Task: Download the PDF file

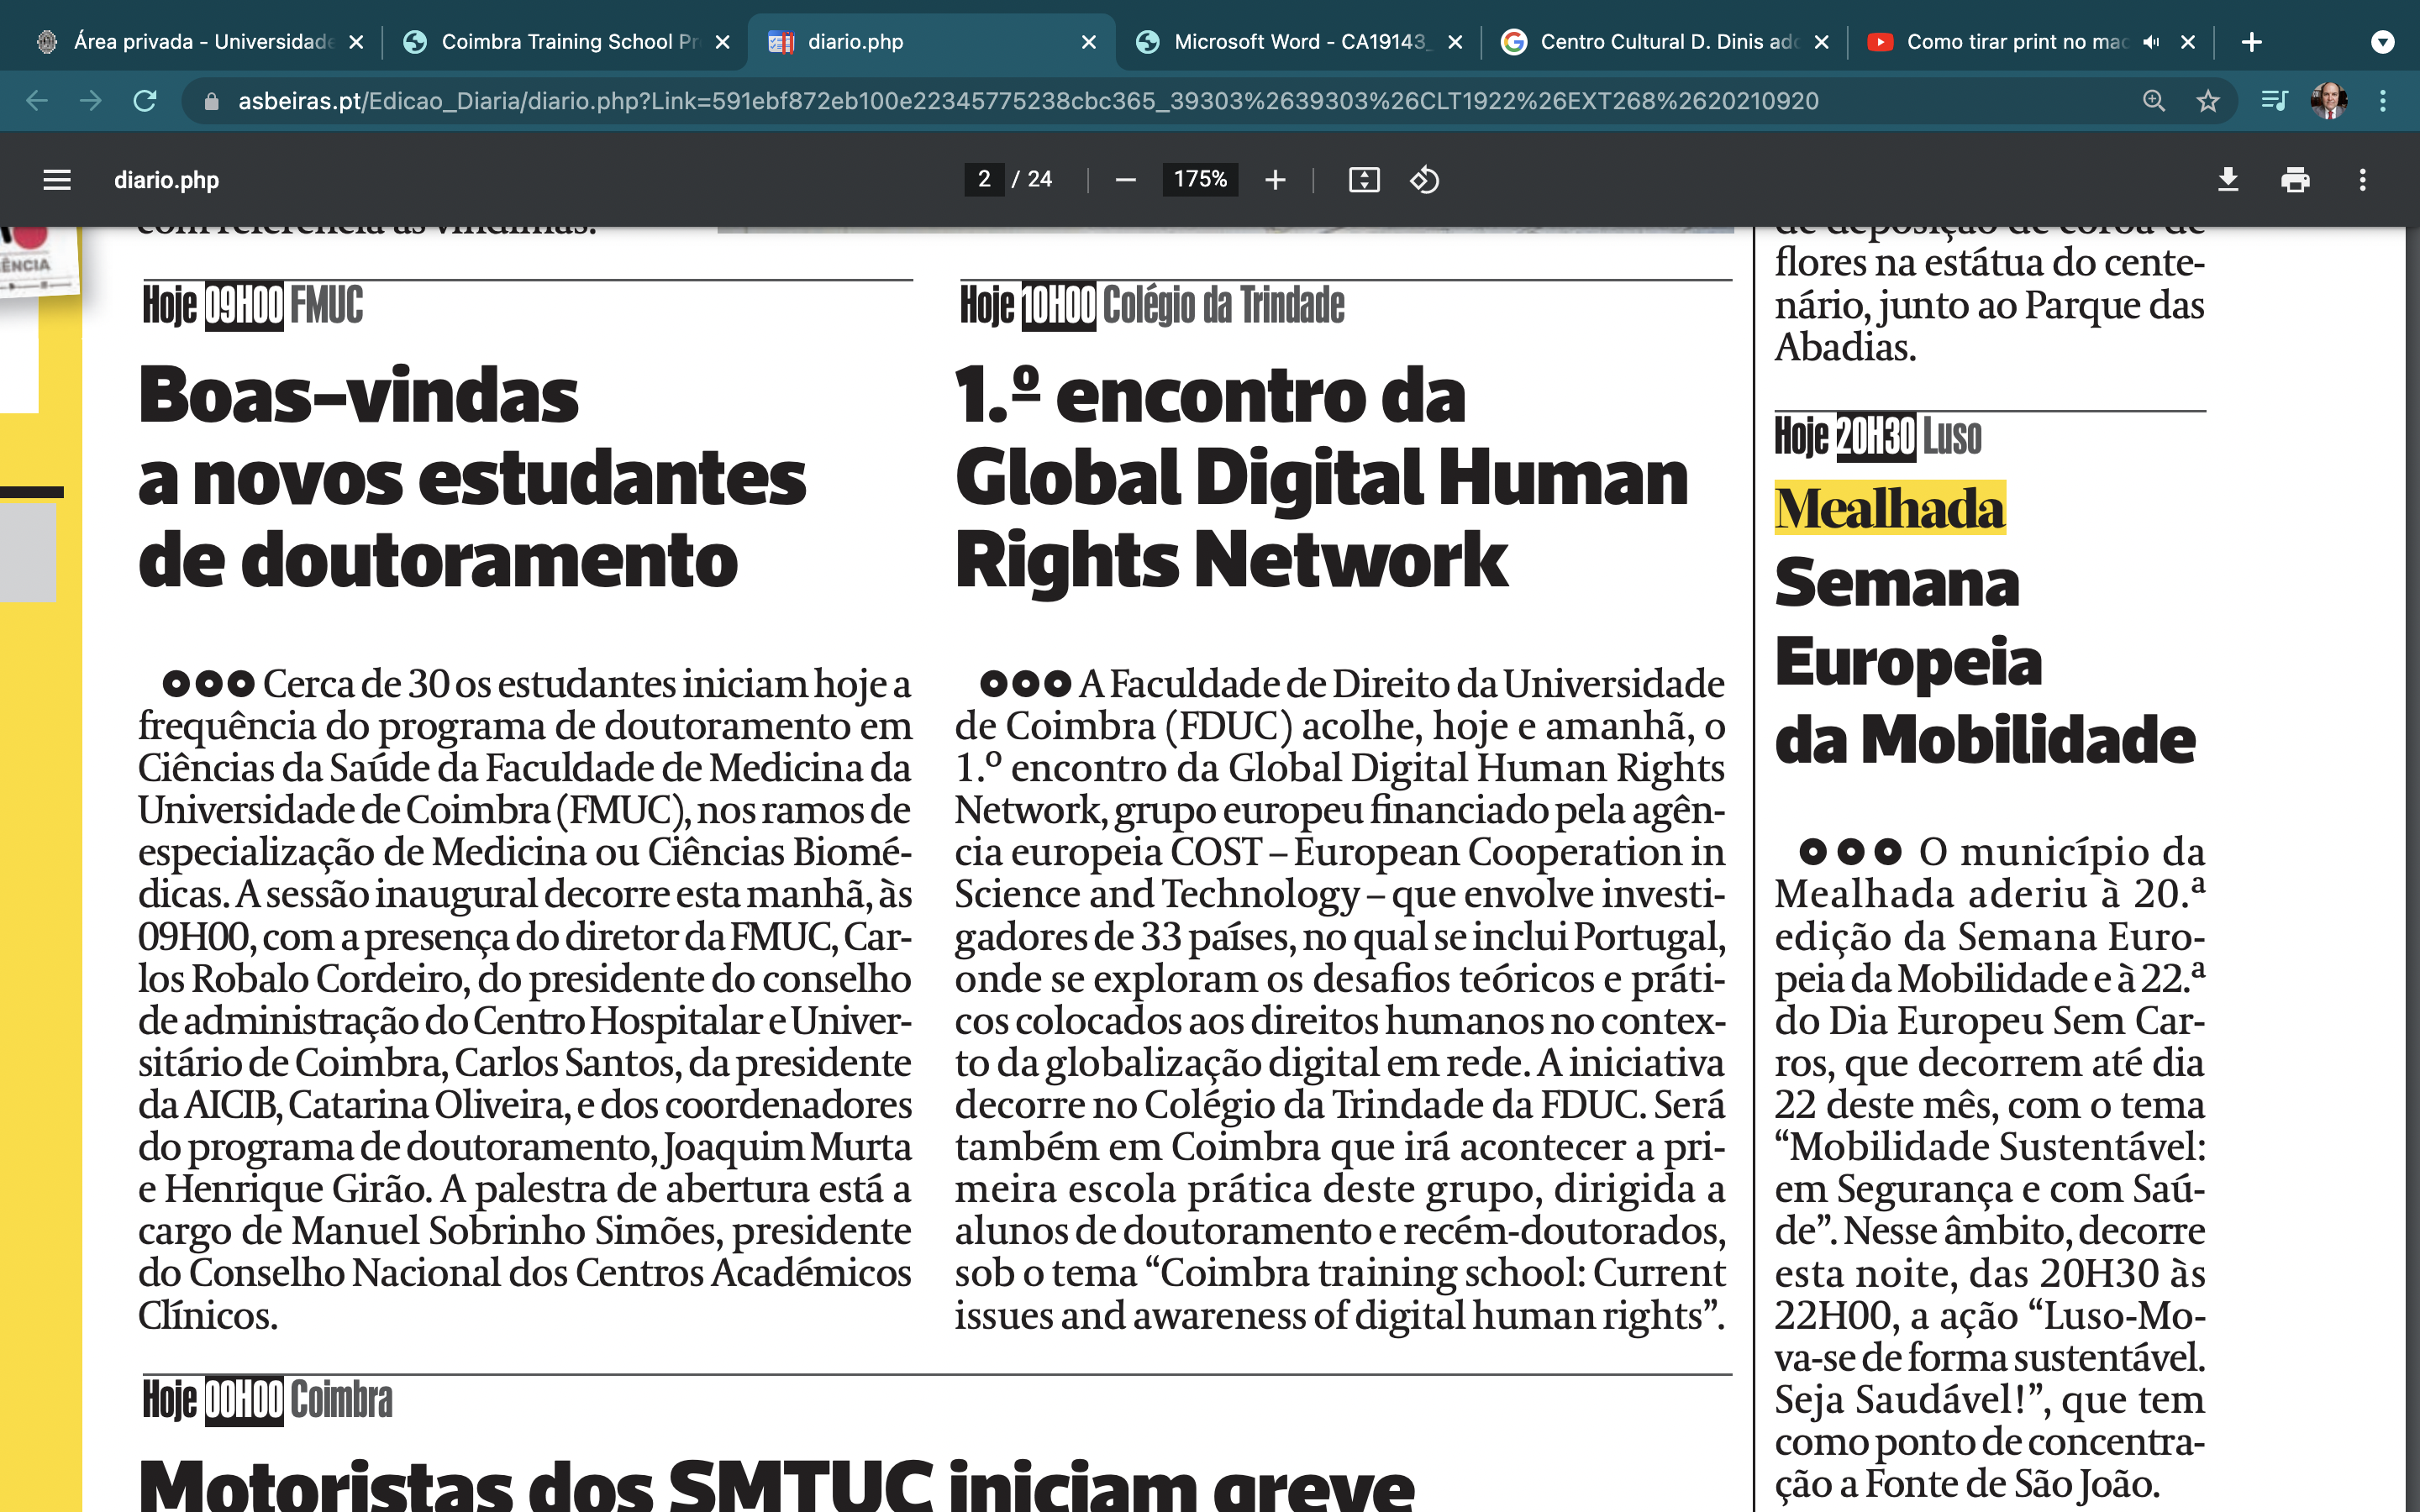Action: (x=2228, y=180)
